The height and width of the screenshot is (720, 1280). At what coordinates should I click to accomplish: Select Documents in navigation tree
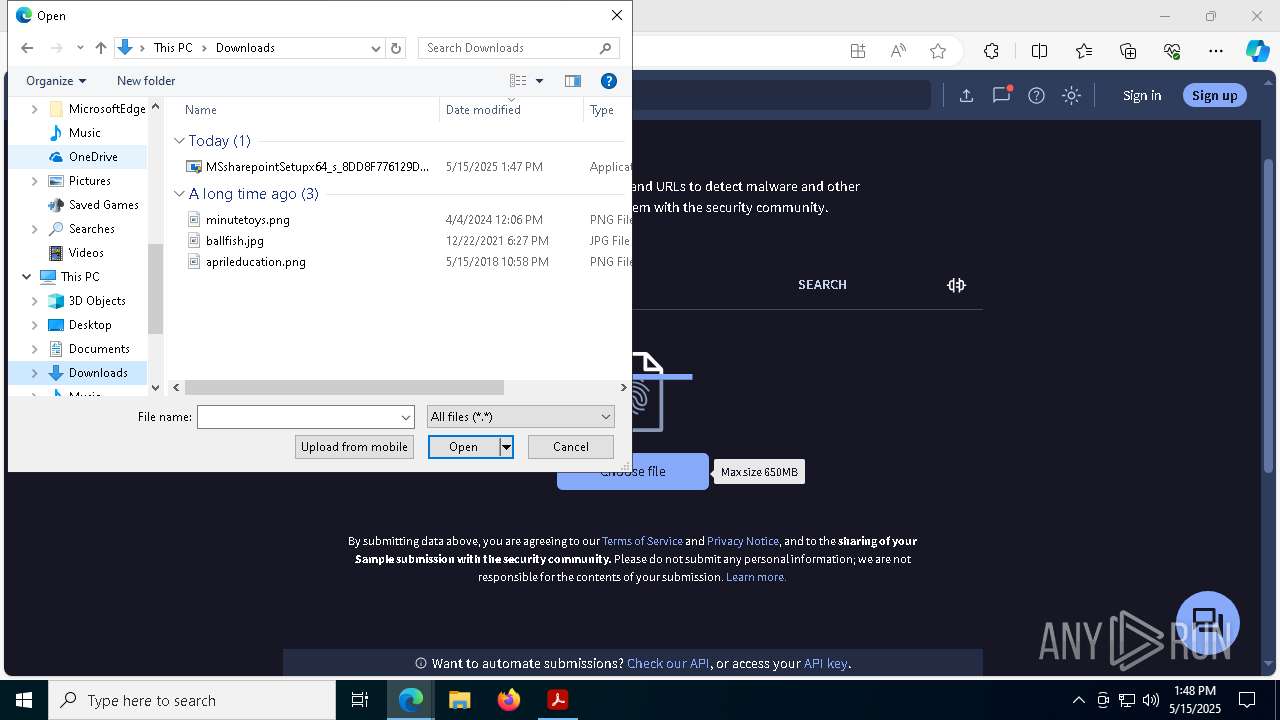(x=99, y=349)
